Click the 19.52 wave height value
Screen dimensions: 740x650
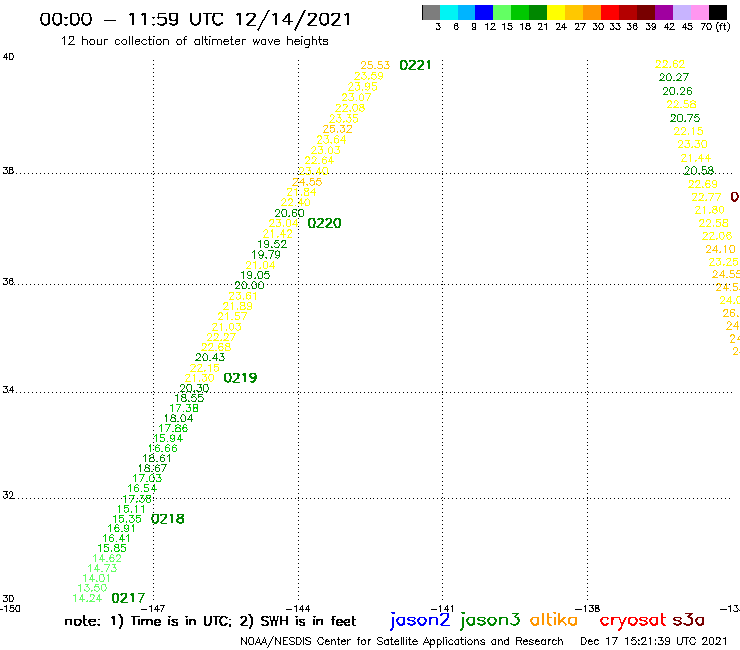coord(272,245)
